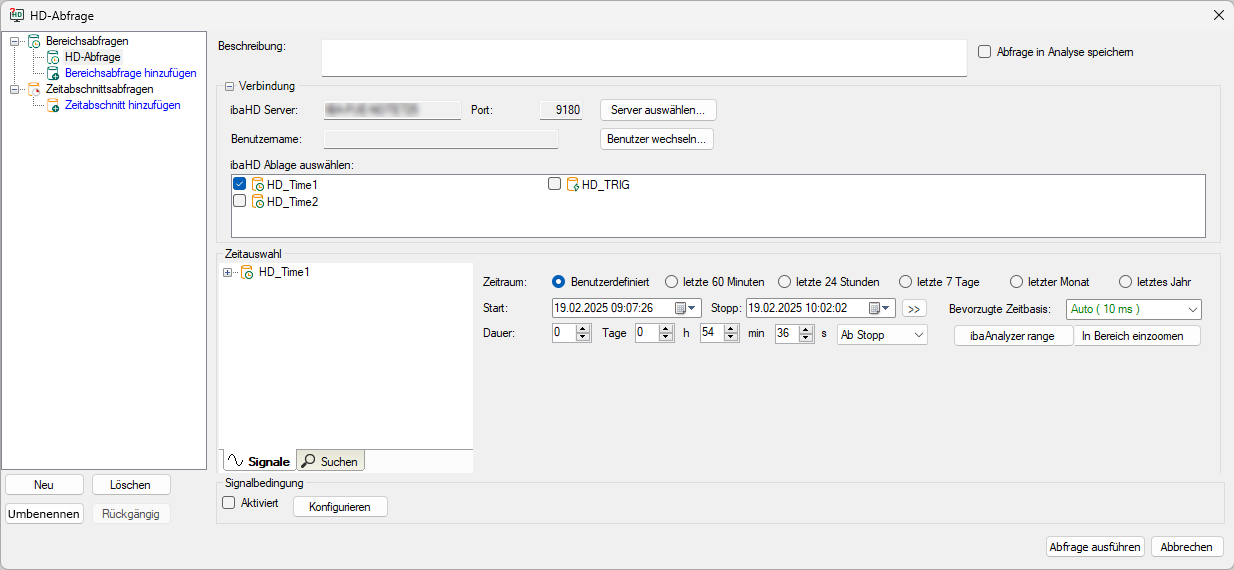Click the HD_Time2 store icon
This screenshot has height=570, width=1234.
coord(257,202)
